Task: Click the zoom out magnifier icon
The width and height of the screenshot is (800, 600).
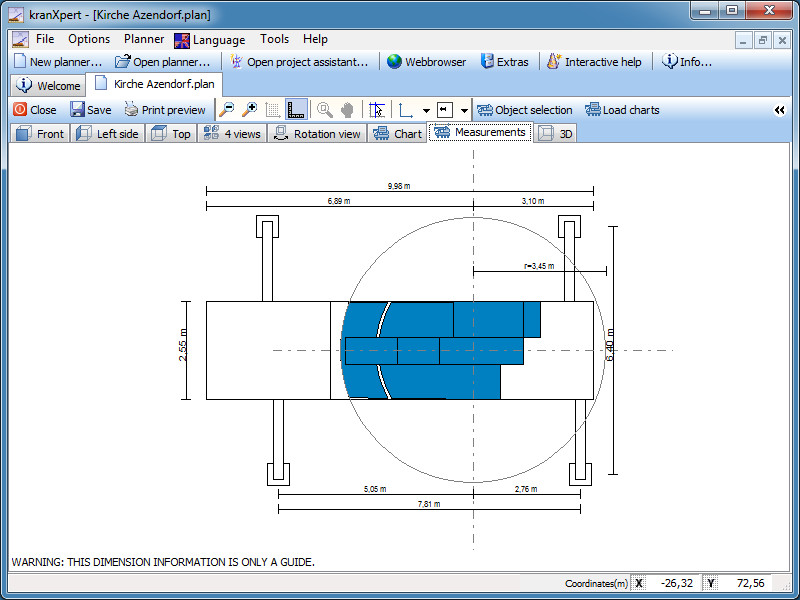Action: (228, 110)
